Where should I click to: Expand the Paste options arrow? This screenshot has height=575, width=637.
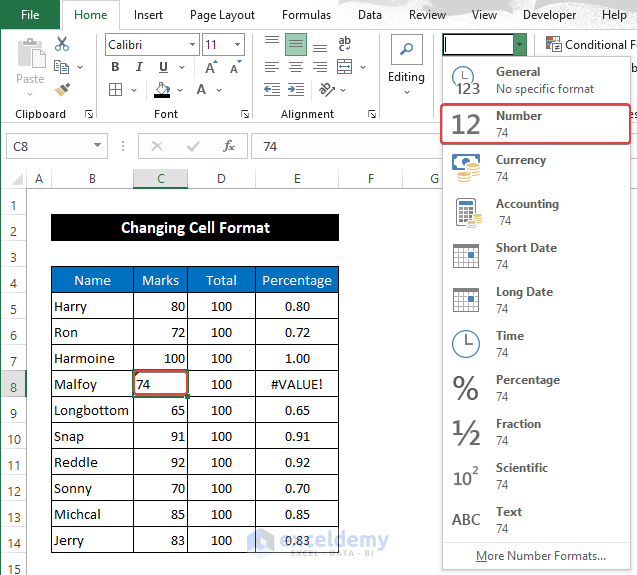coord(30,94)
